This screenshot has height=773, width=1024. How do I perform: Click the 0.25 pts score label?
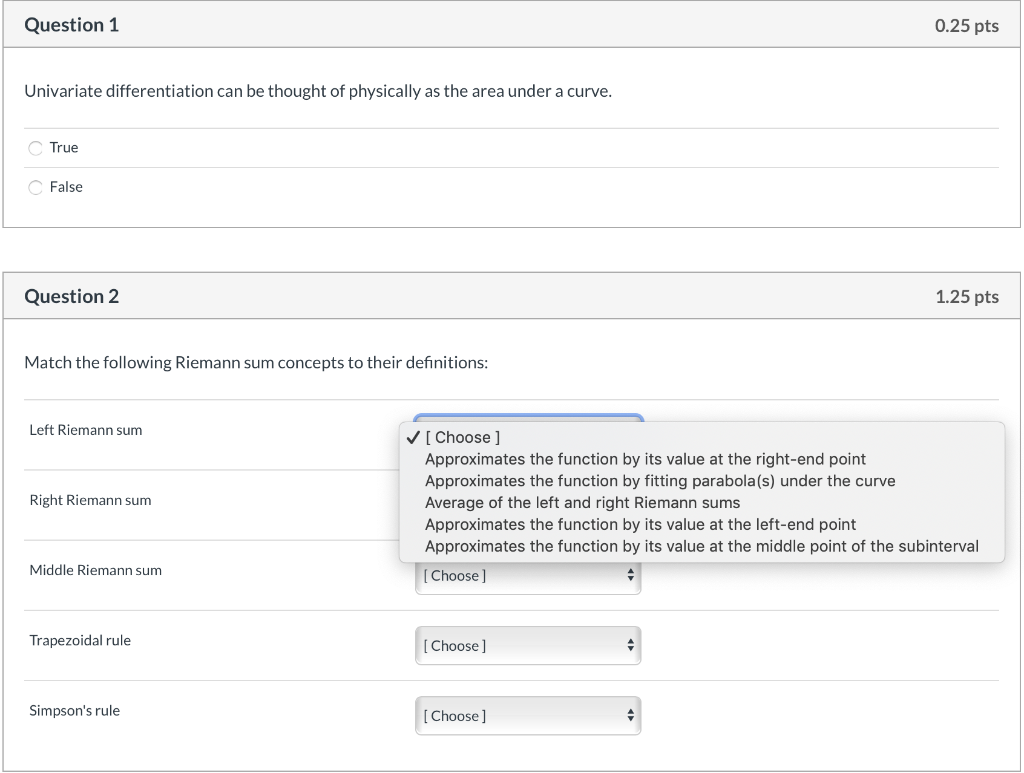(966, 26)
